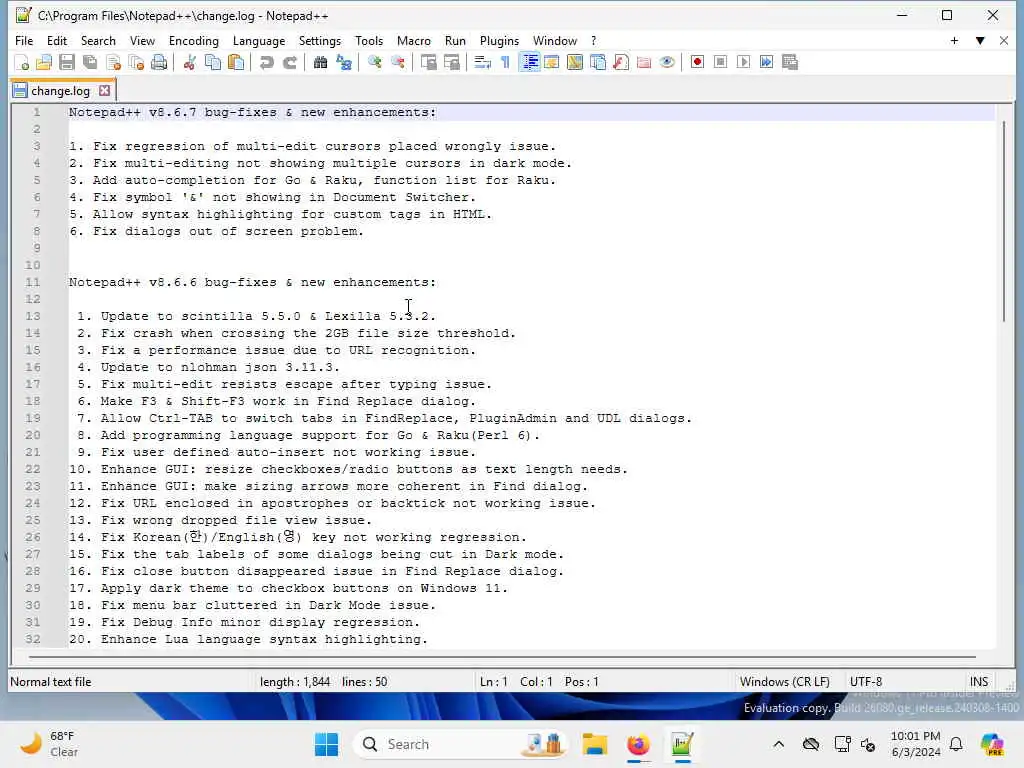Viewport: 1024px width, 768px height.
Task: Click the Cut scissors icon
Action: pyautogui.click(x=189, y=63)
